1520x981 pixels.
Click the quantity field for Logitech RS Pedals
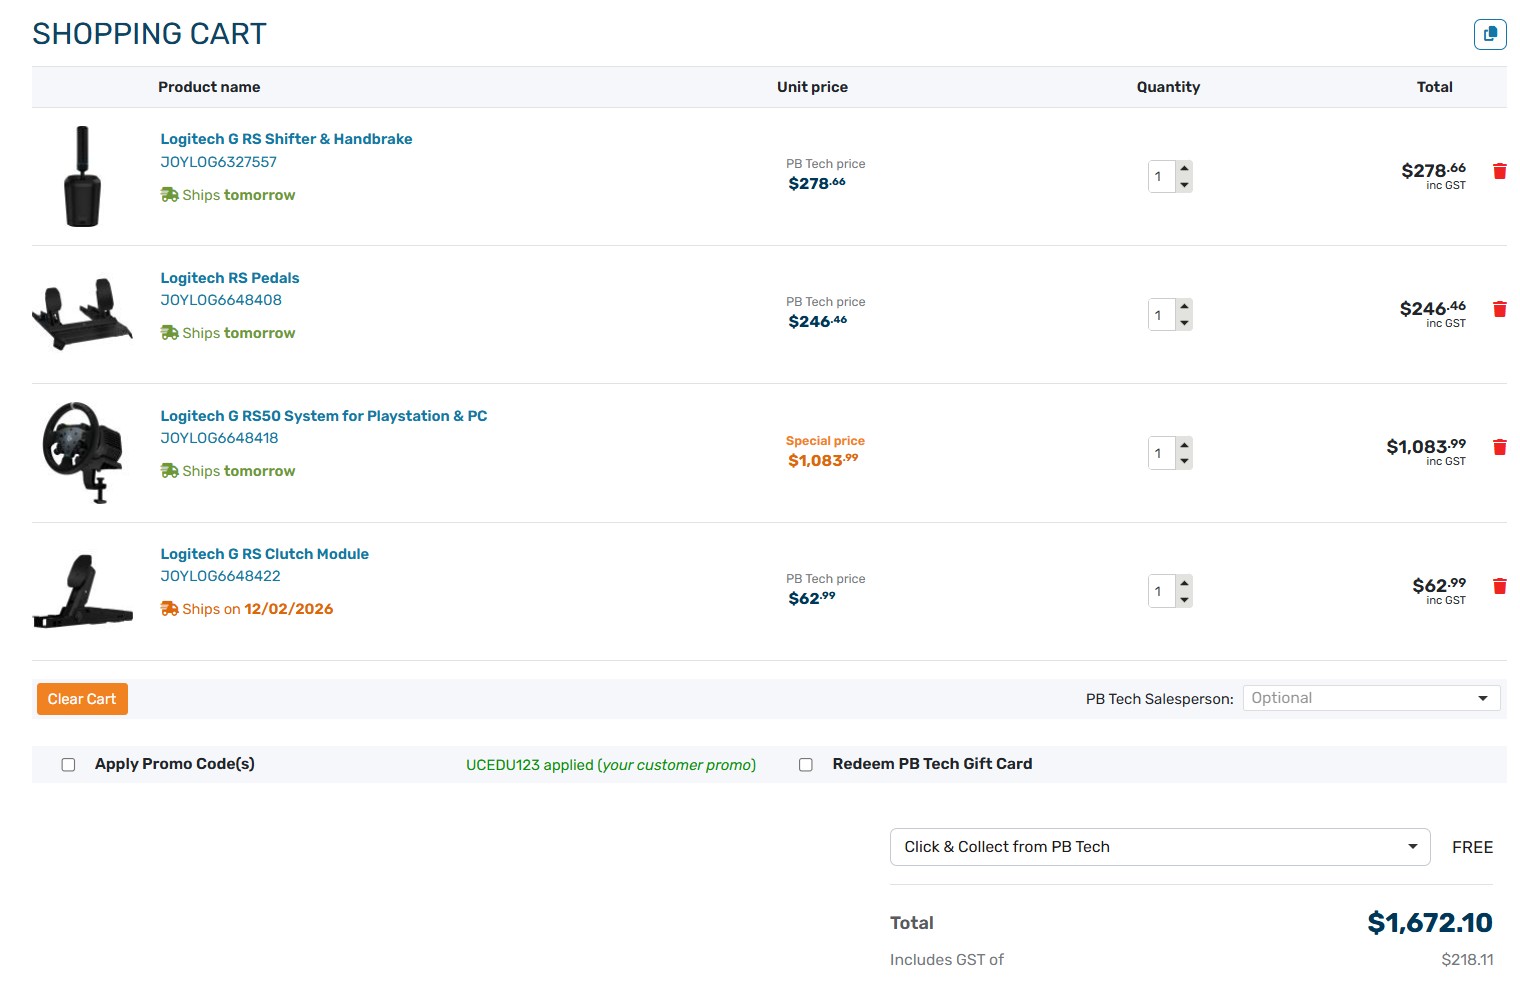(x=1161, y=315)
